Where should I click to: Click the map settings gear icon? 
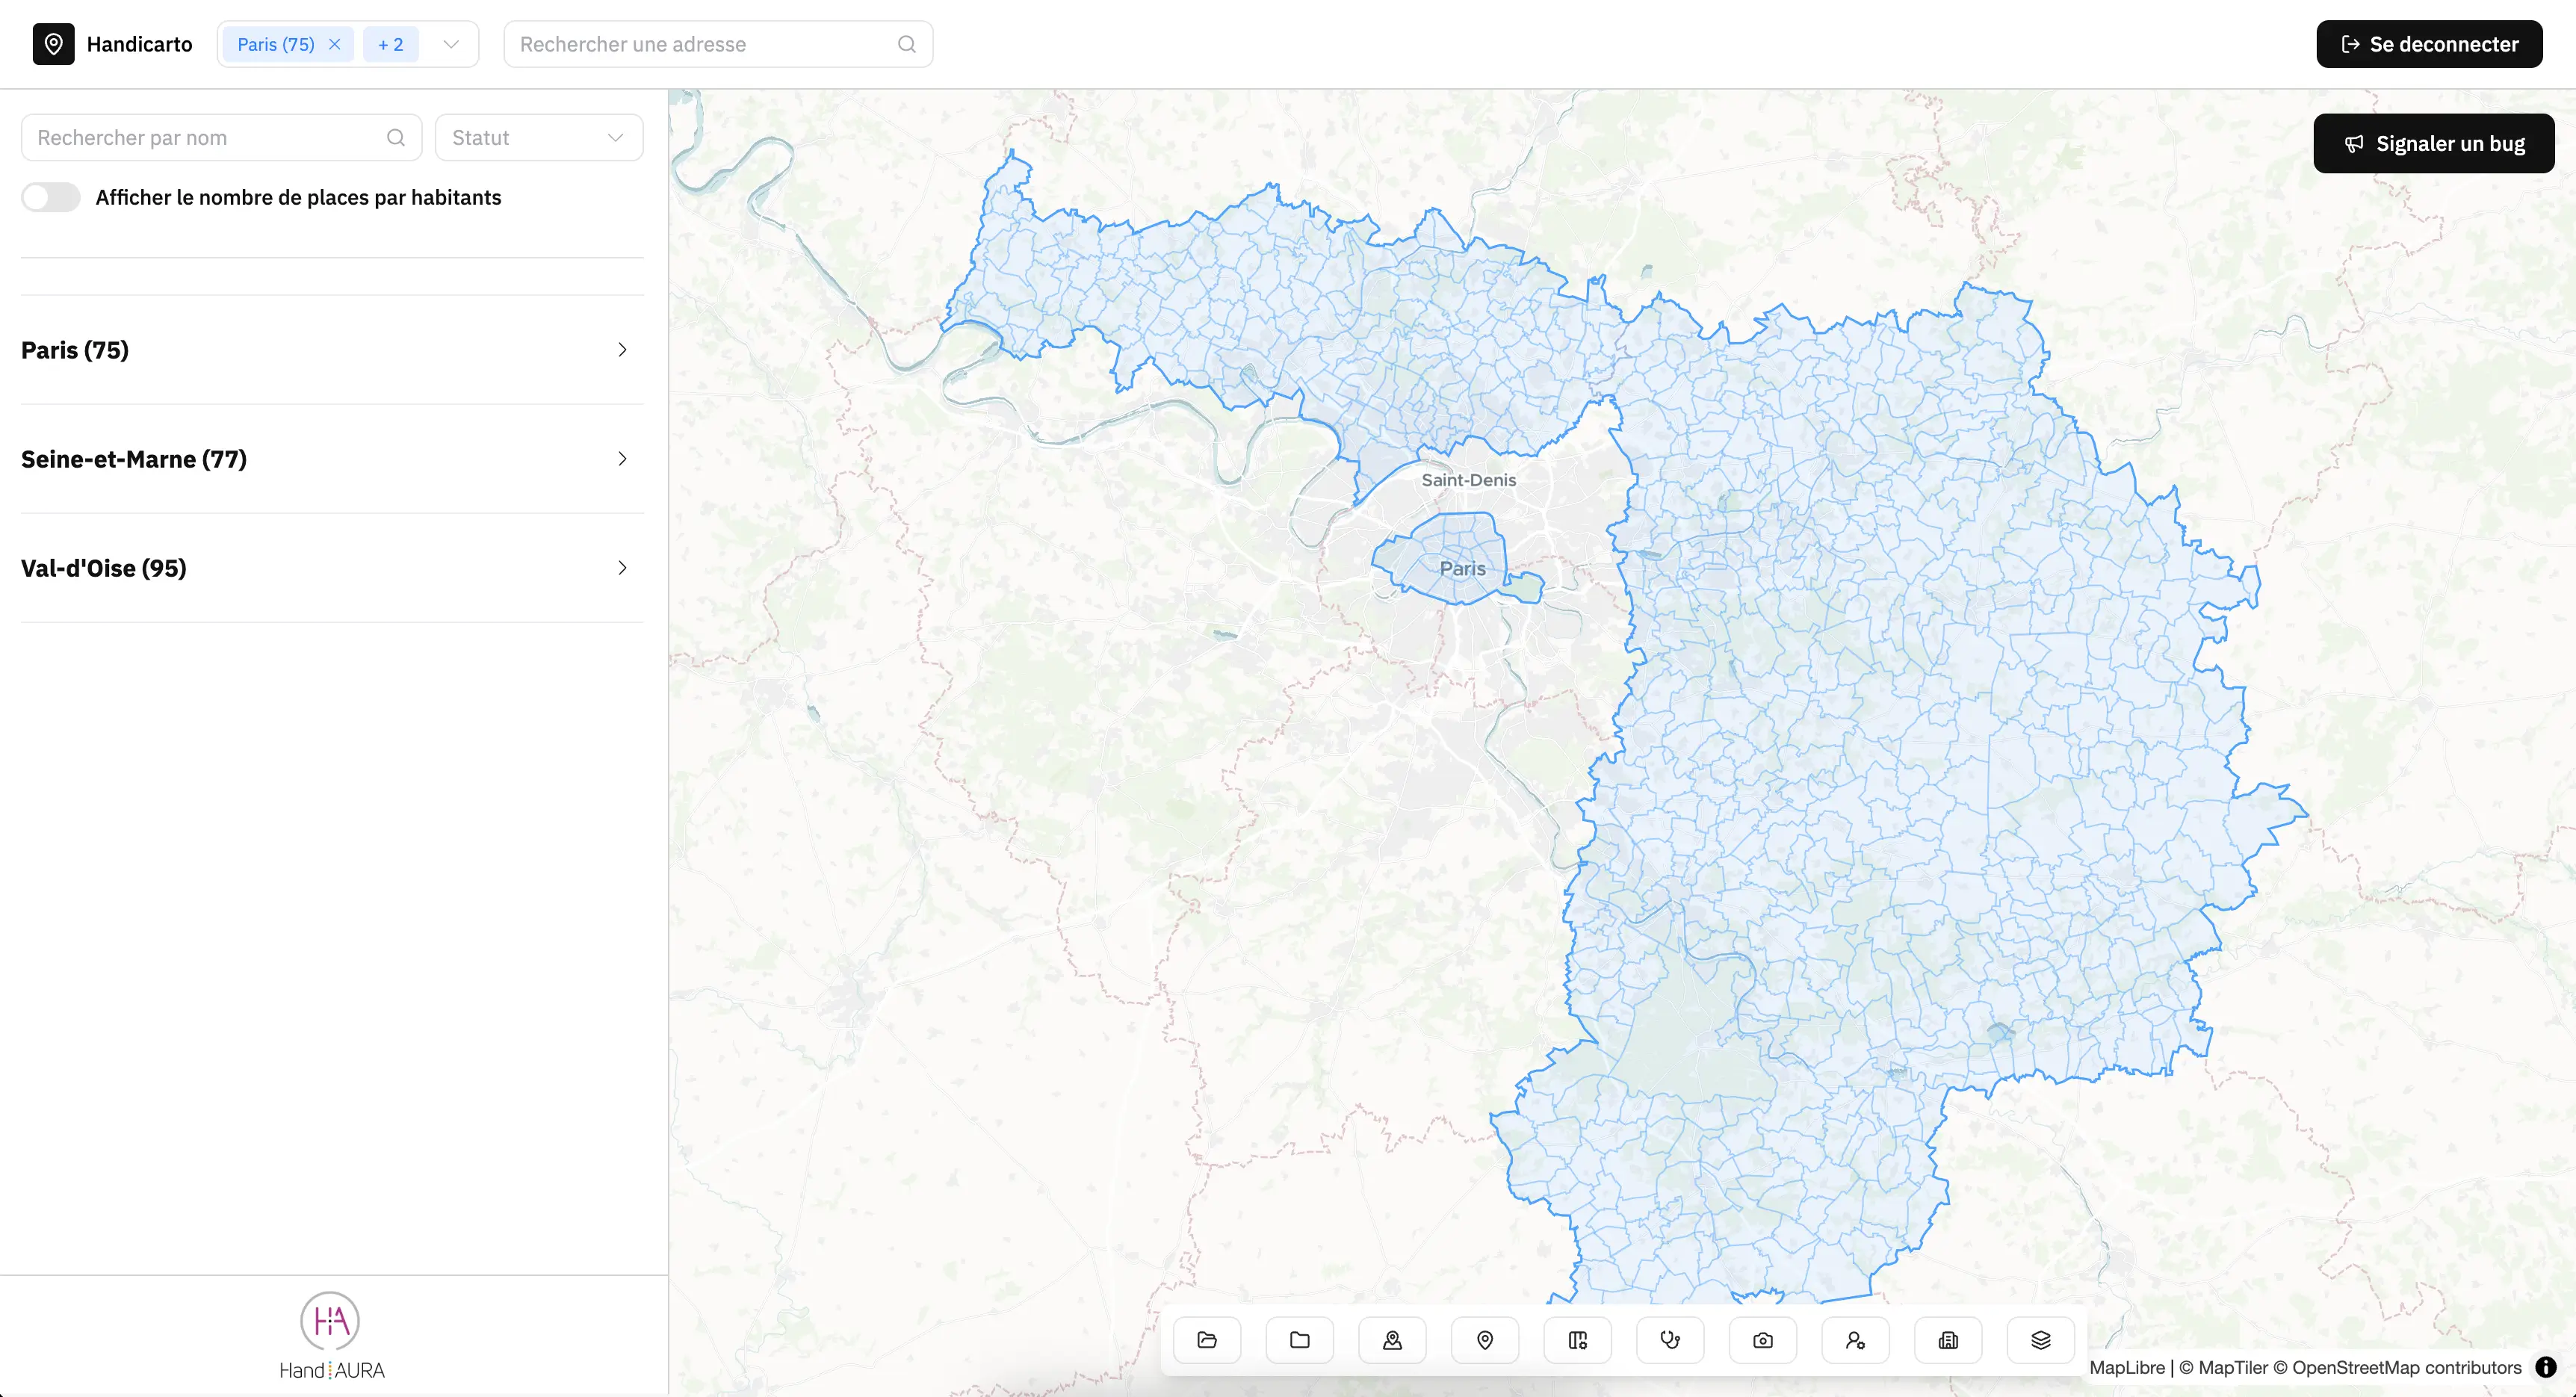(x=1578, y=1340)
